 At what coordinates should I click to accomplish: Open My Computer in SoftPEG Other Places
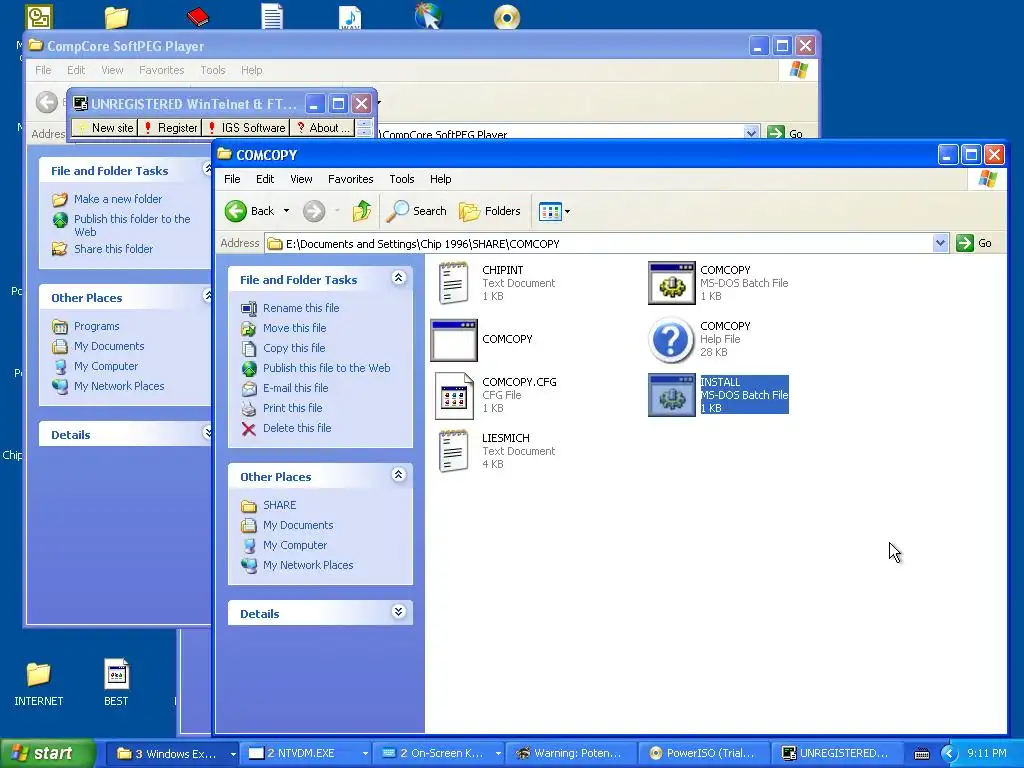tap(106, 366)
